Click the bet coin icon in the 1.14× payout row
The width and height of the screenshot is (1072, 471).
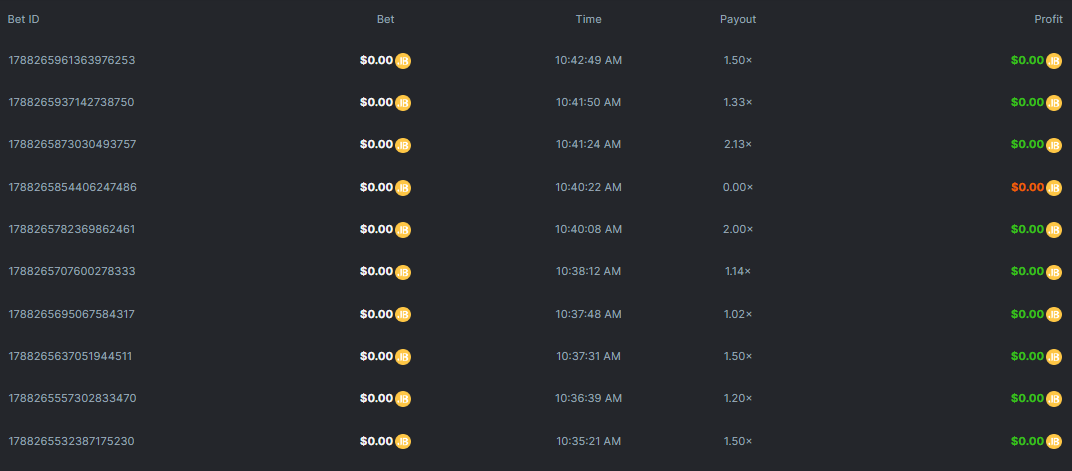point(403,272)
